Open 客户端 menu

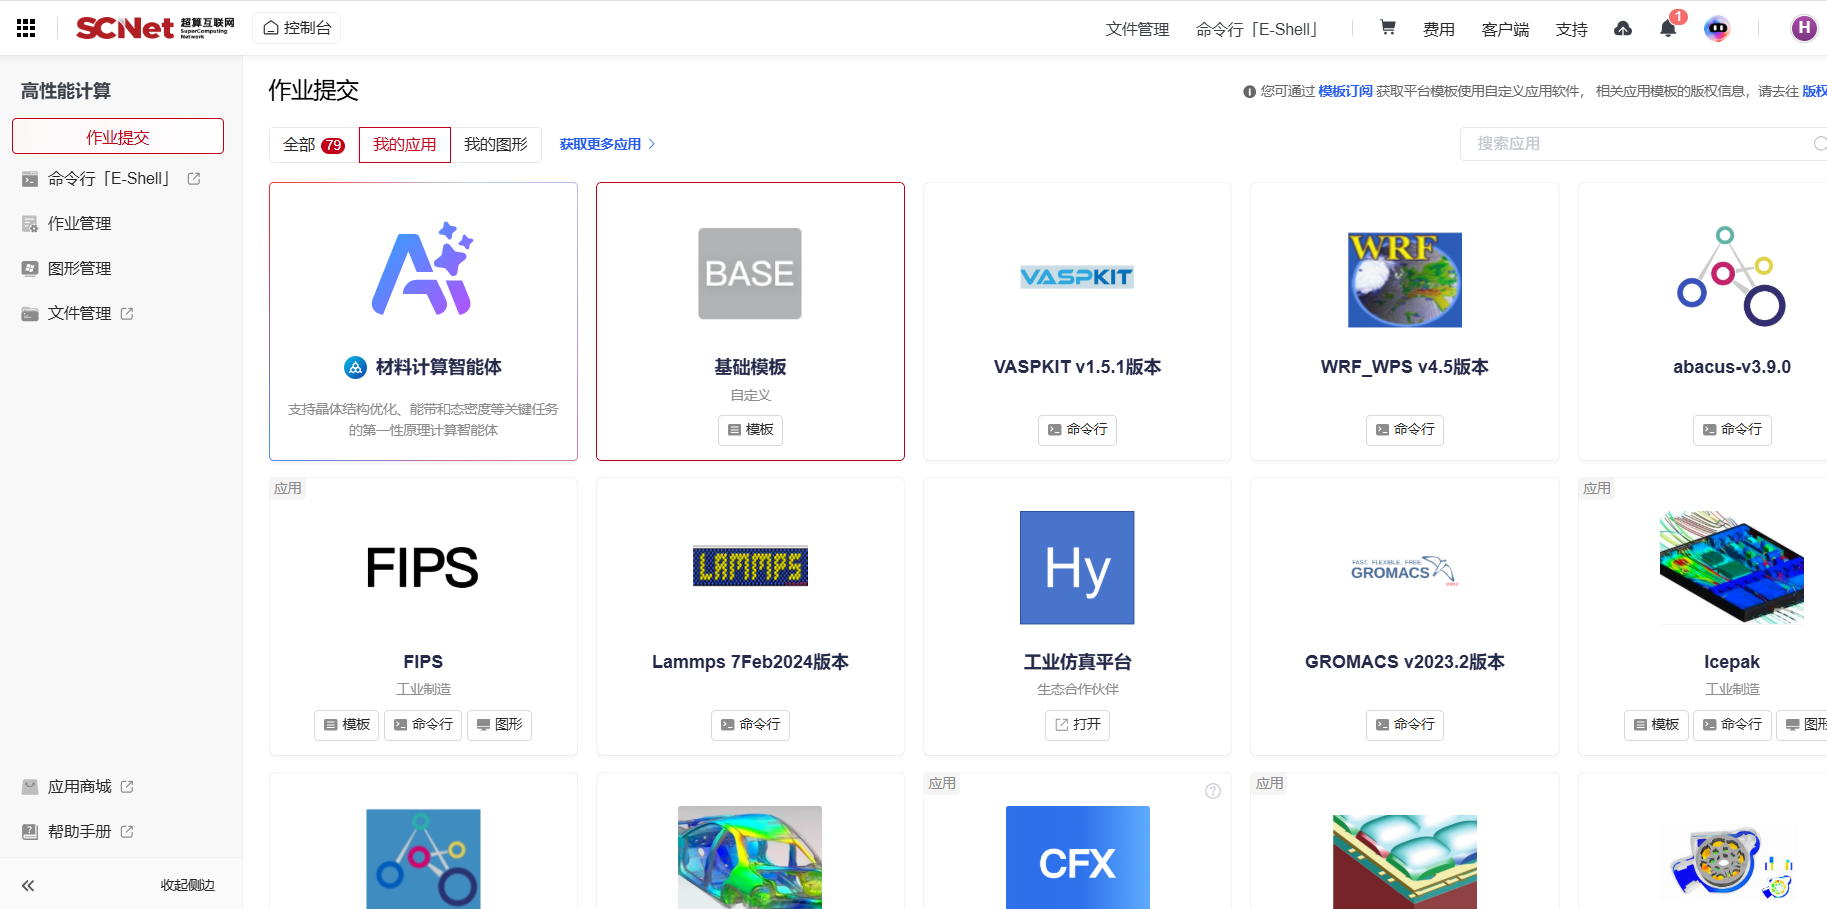[1505, 29]
